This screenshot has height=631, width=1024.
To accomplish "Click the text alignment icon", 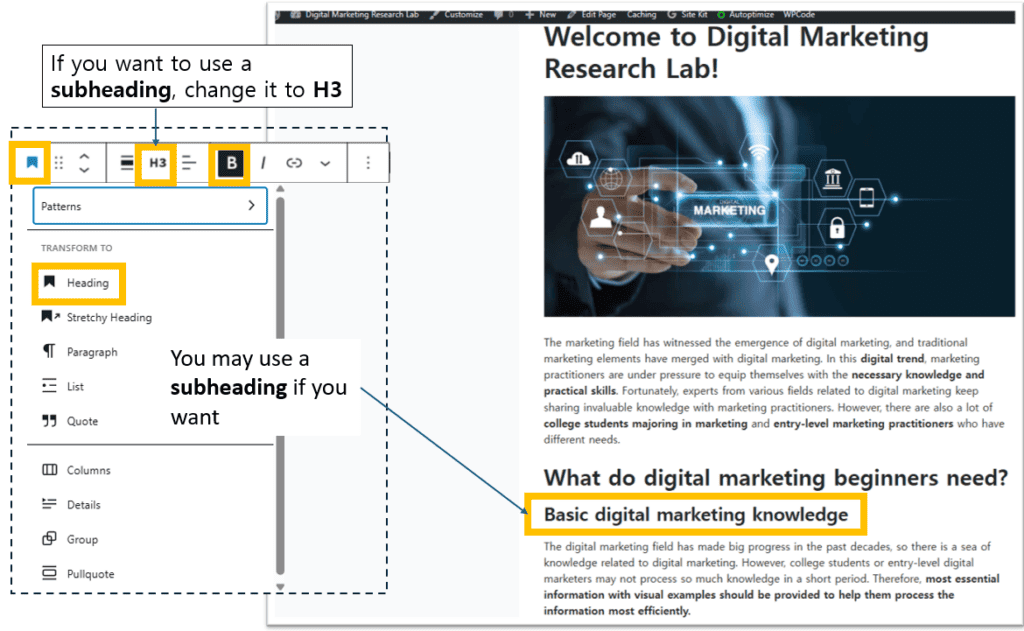I will pyautogui.click(x=189, y=163).
